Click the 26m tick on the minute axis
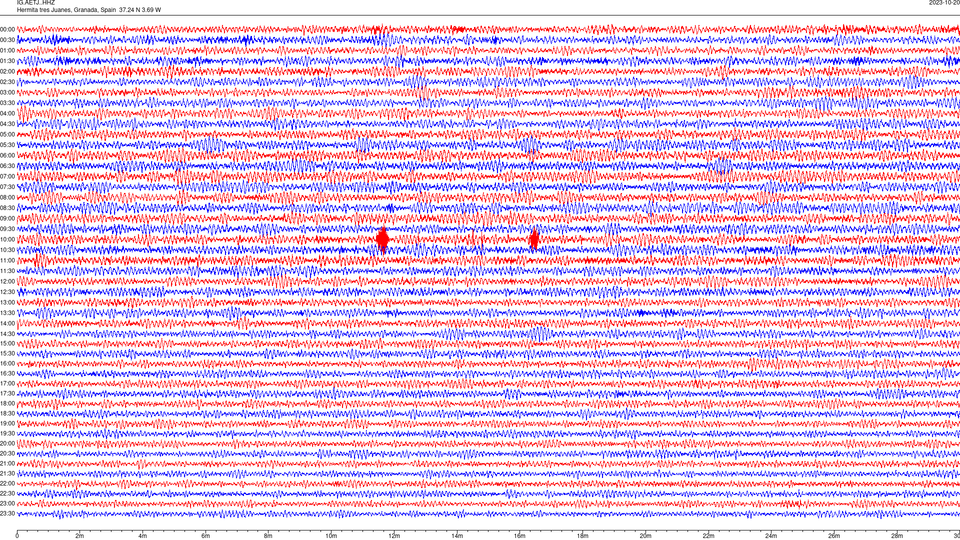The image size is (960, 540). point(834,536)
